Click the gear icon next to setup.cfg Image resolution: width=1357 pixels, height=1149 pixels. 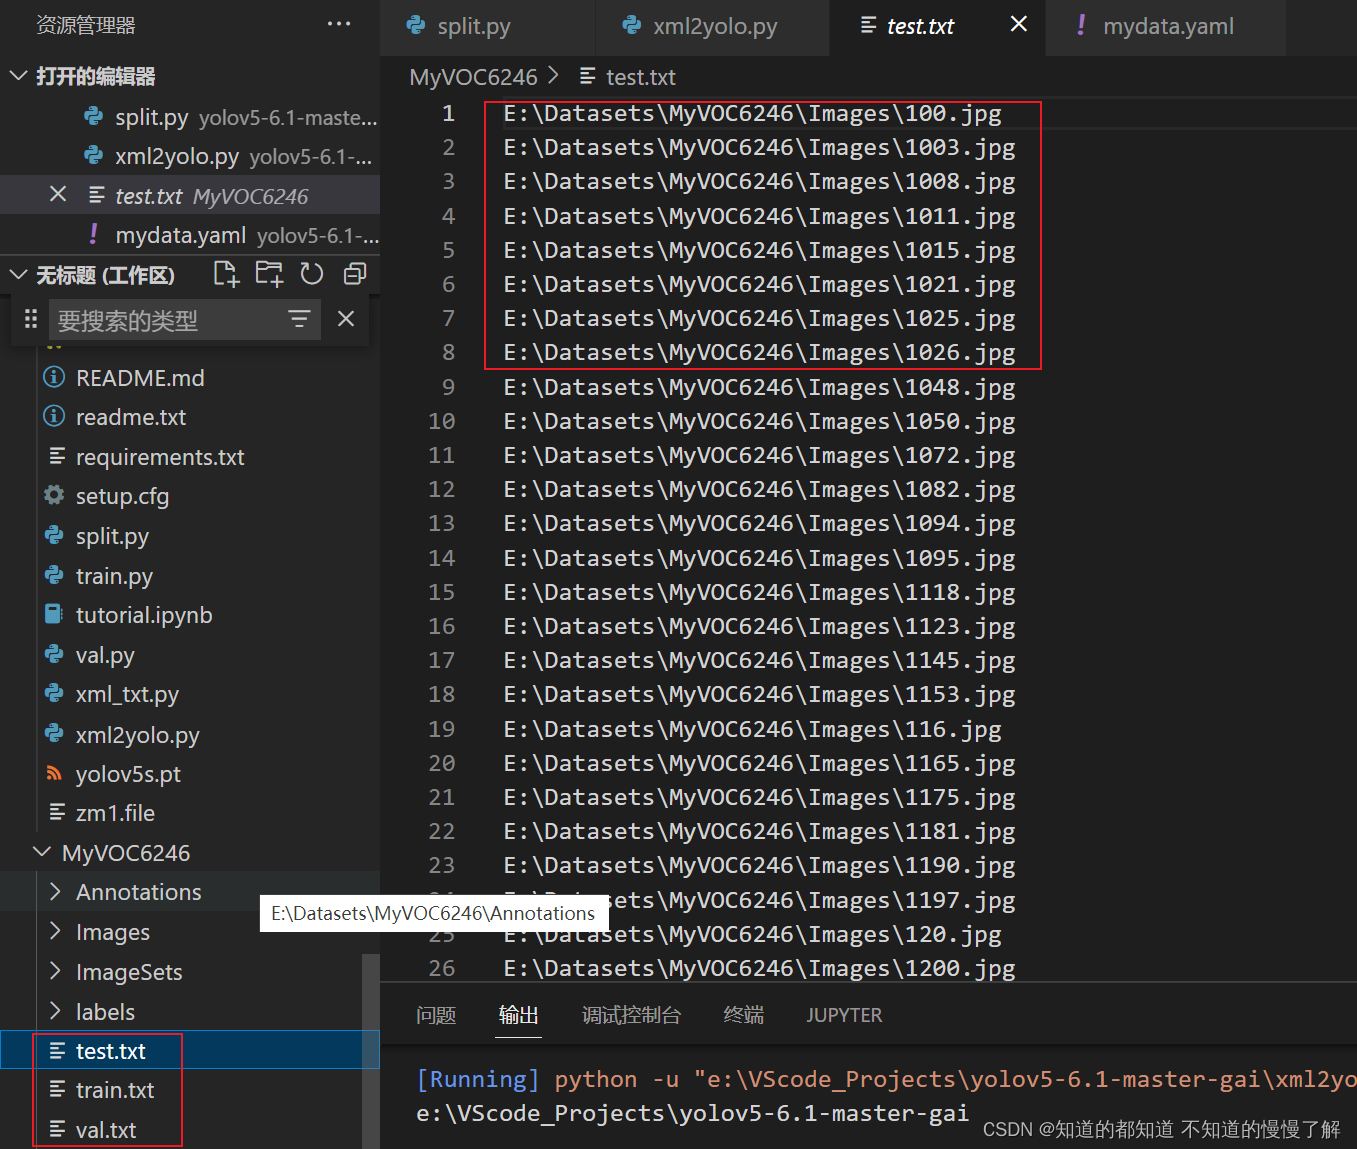54,495
